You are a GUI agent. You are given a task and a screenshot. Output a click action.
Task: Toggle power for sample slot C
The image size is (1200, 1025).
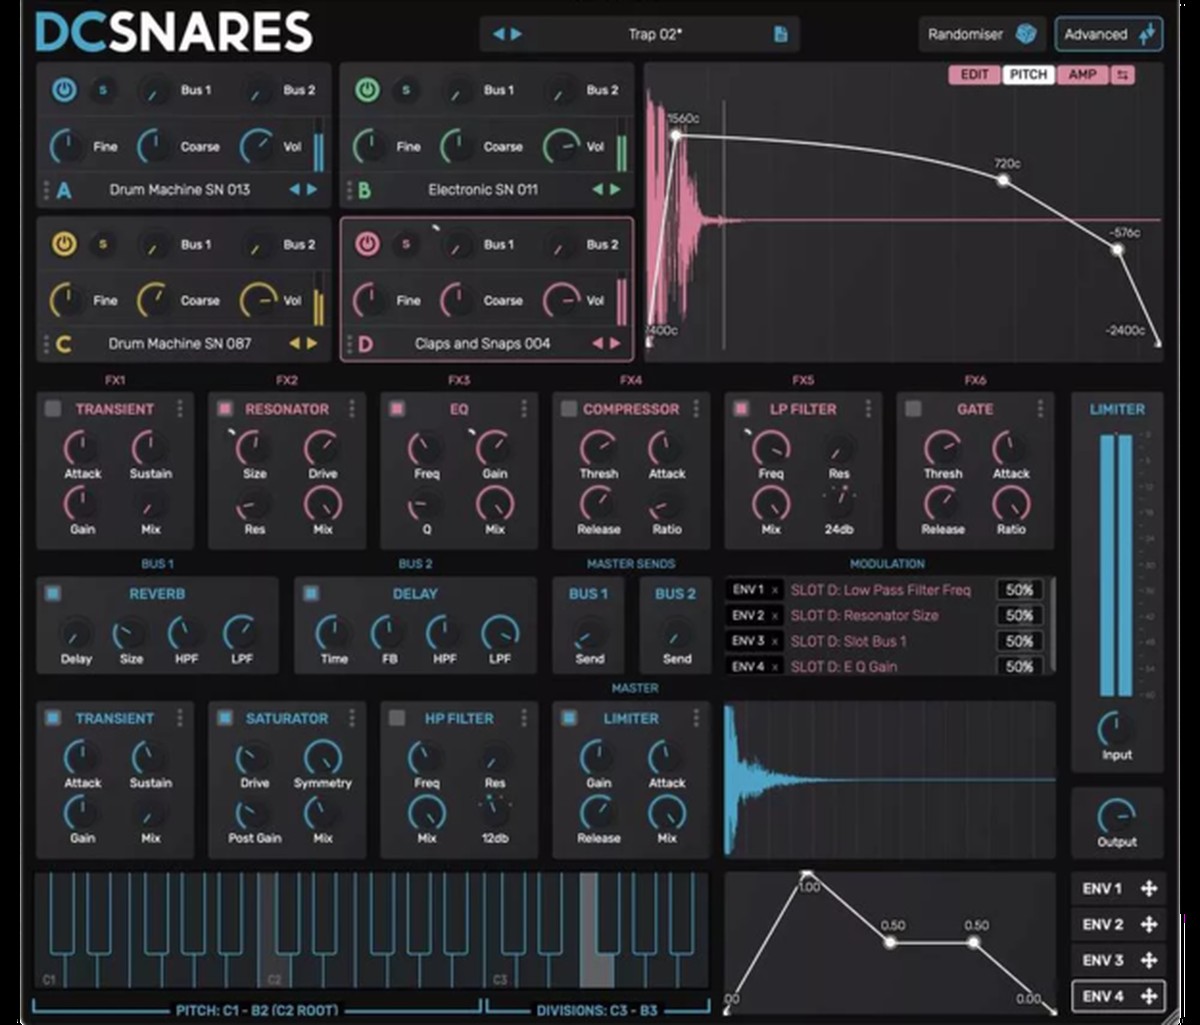64,245
